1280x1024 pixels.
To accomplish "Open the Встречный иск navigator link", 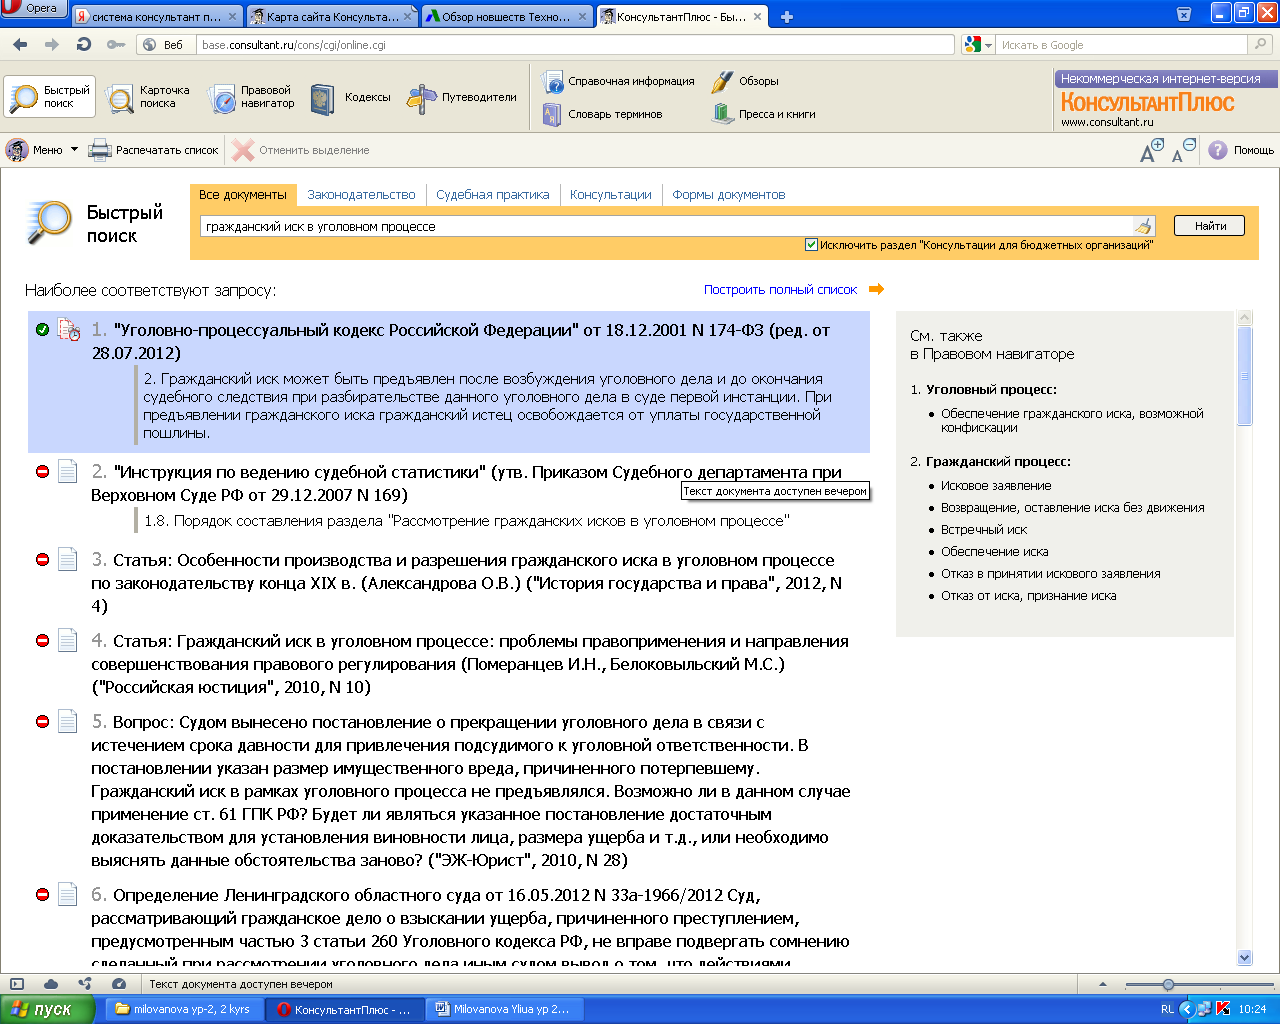I will pos(984,529).
